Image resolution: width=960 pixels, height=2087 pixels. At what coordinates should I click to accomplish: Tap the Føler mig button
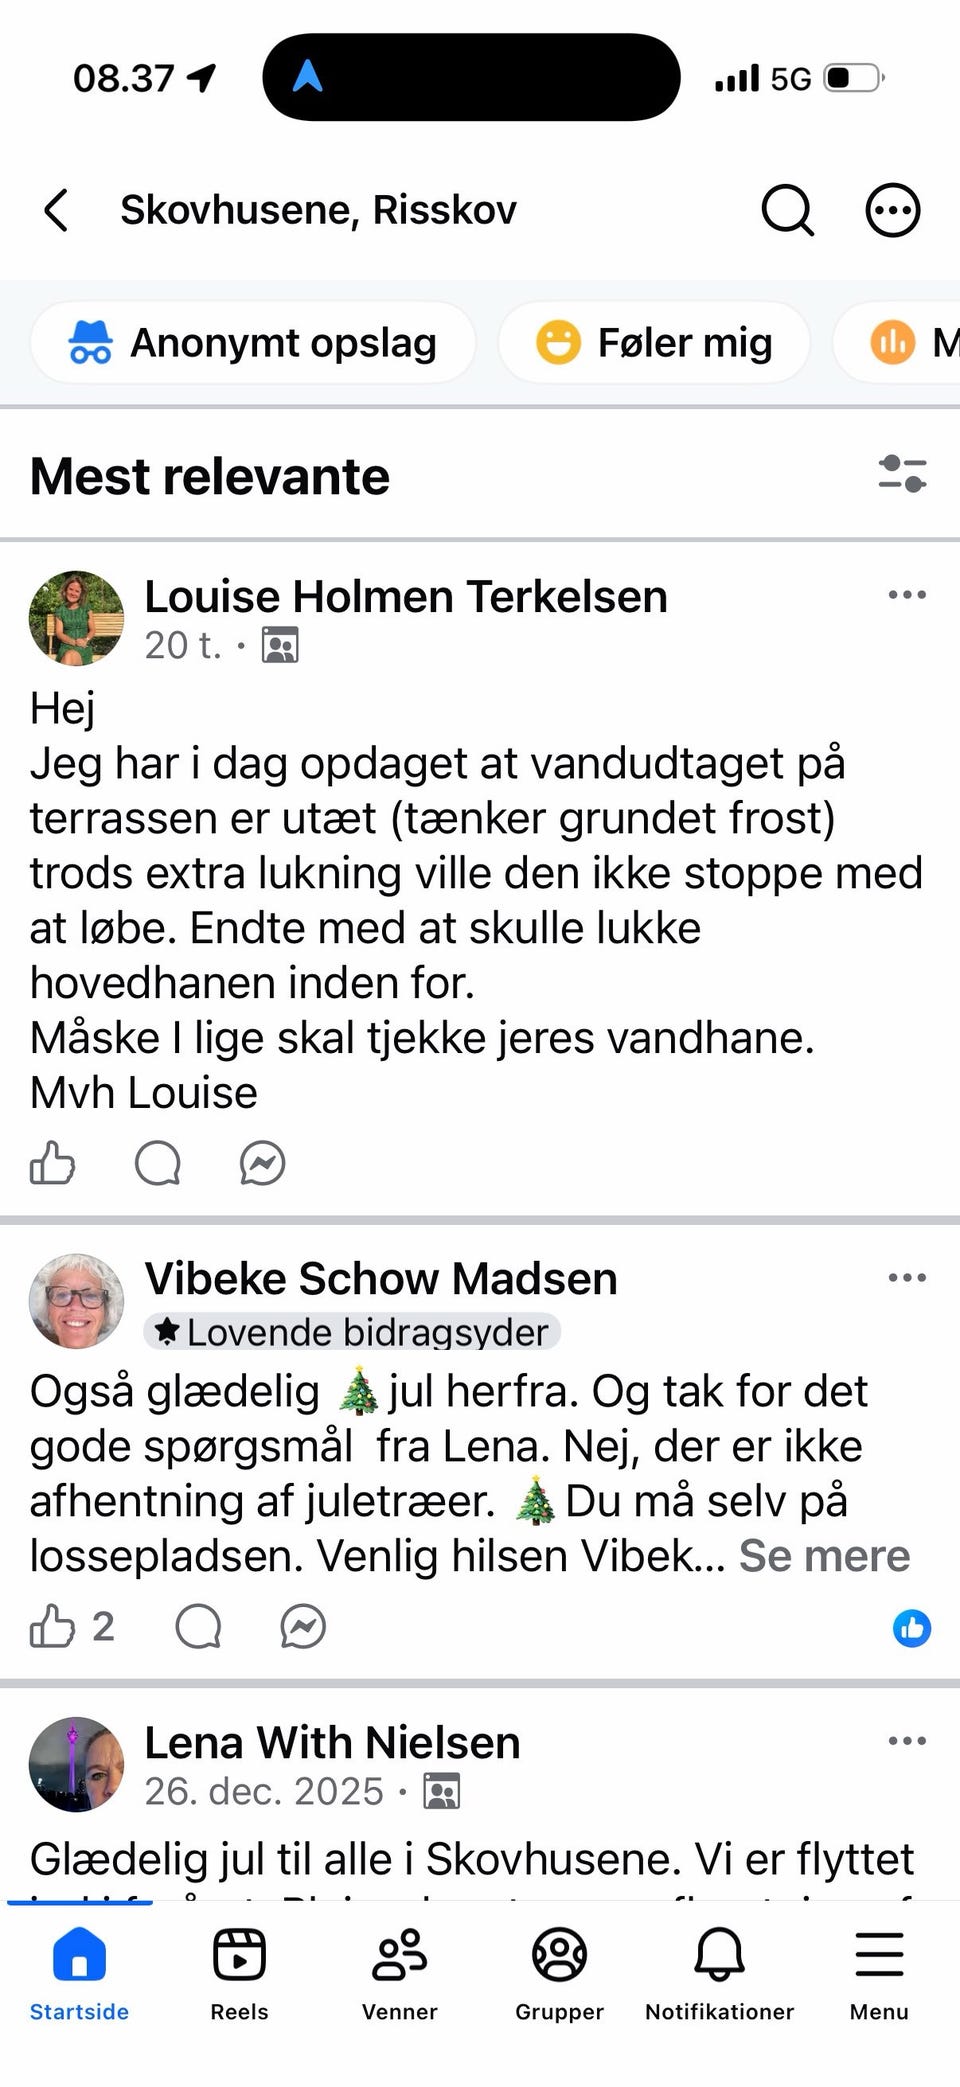tap(654, 343)
